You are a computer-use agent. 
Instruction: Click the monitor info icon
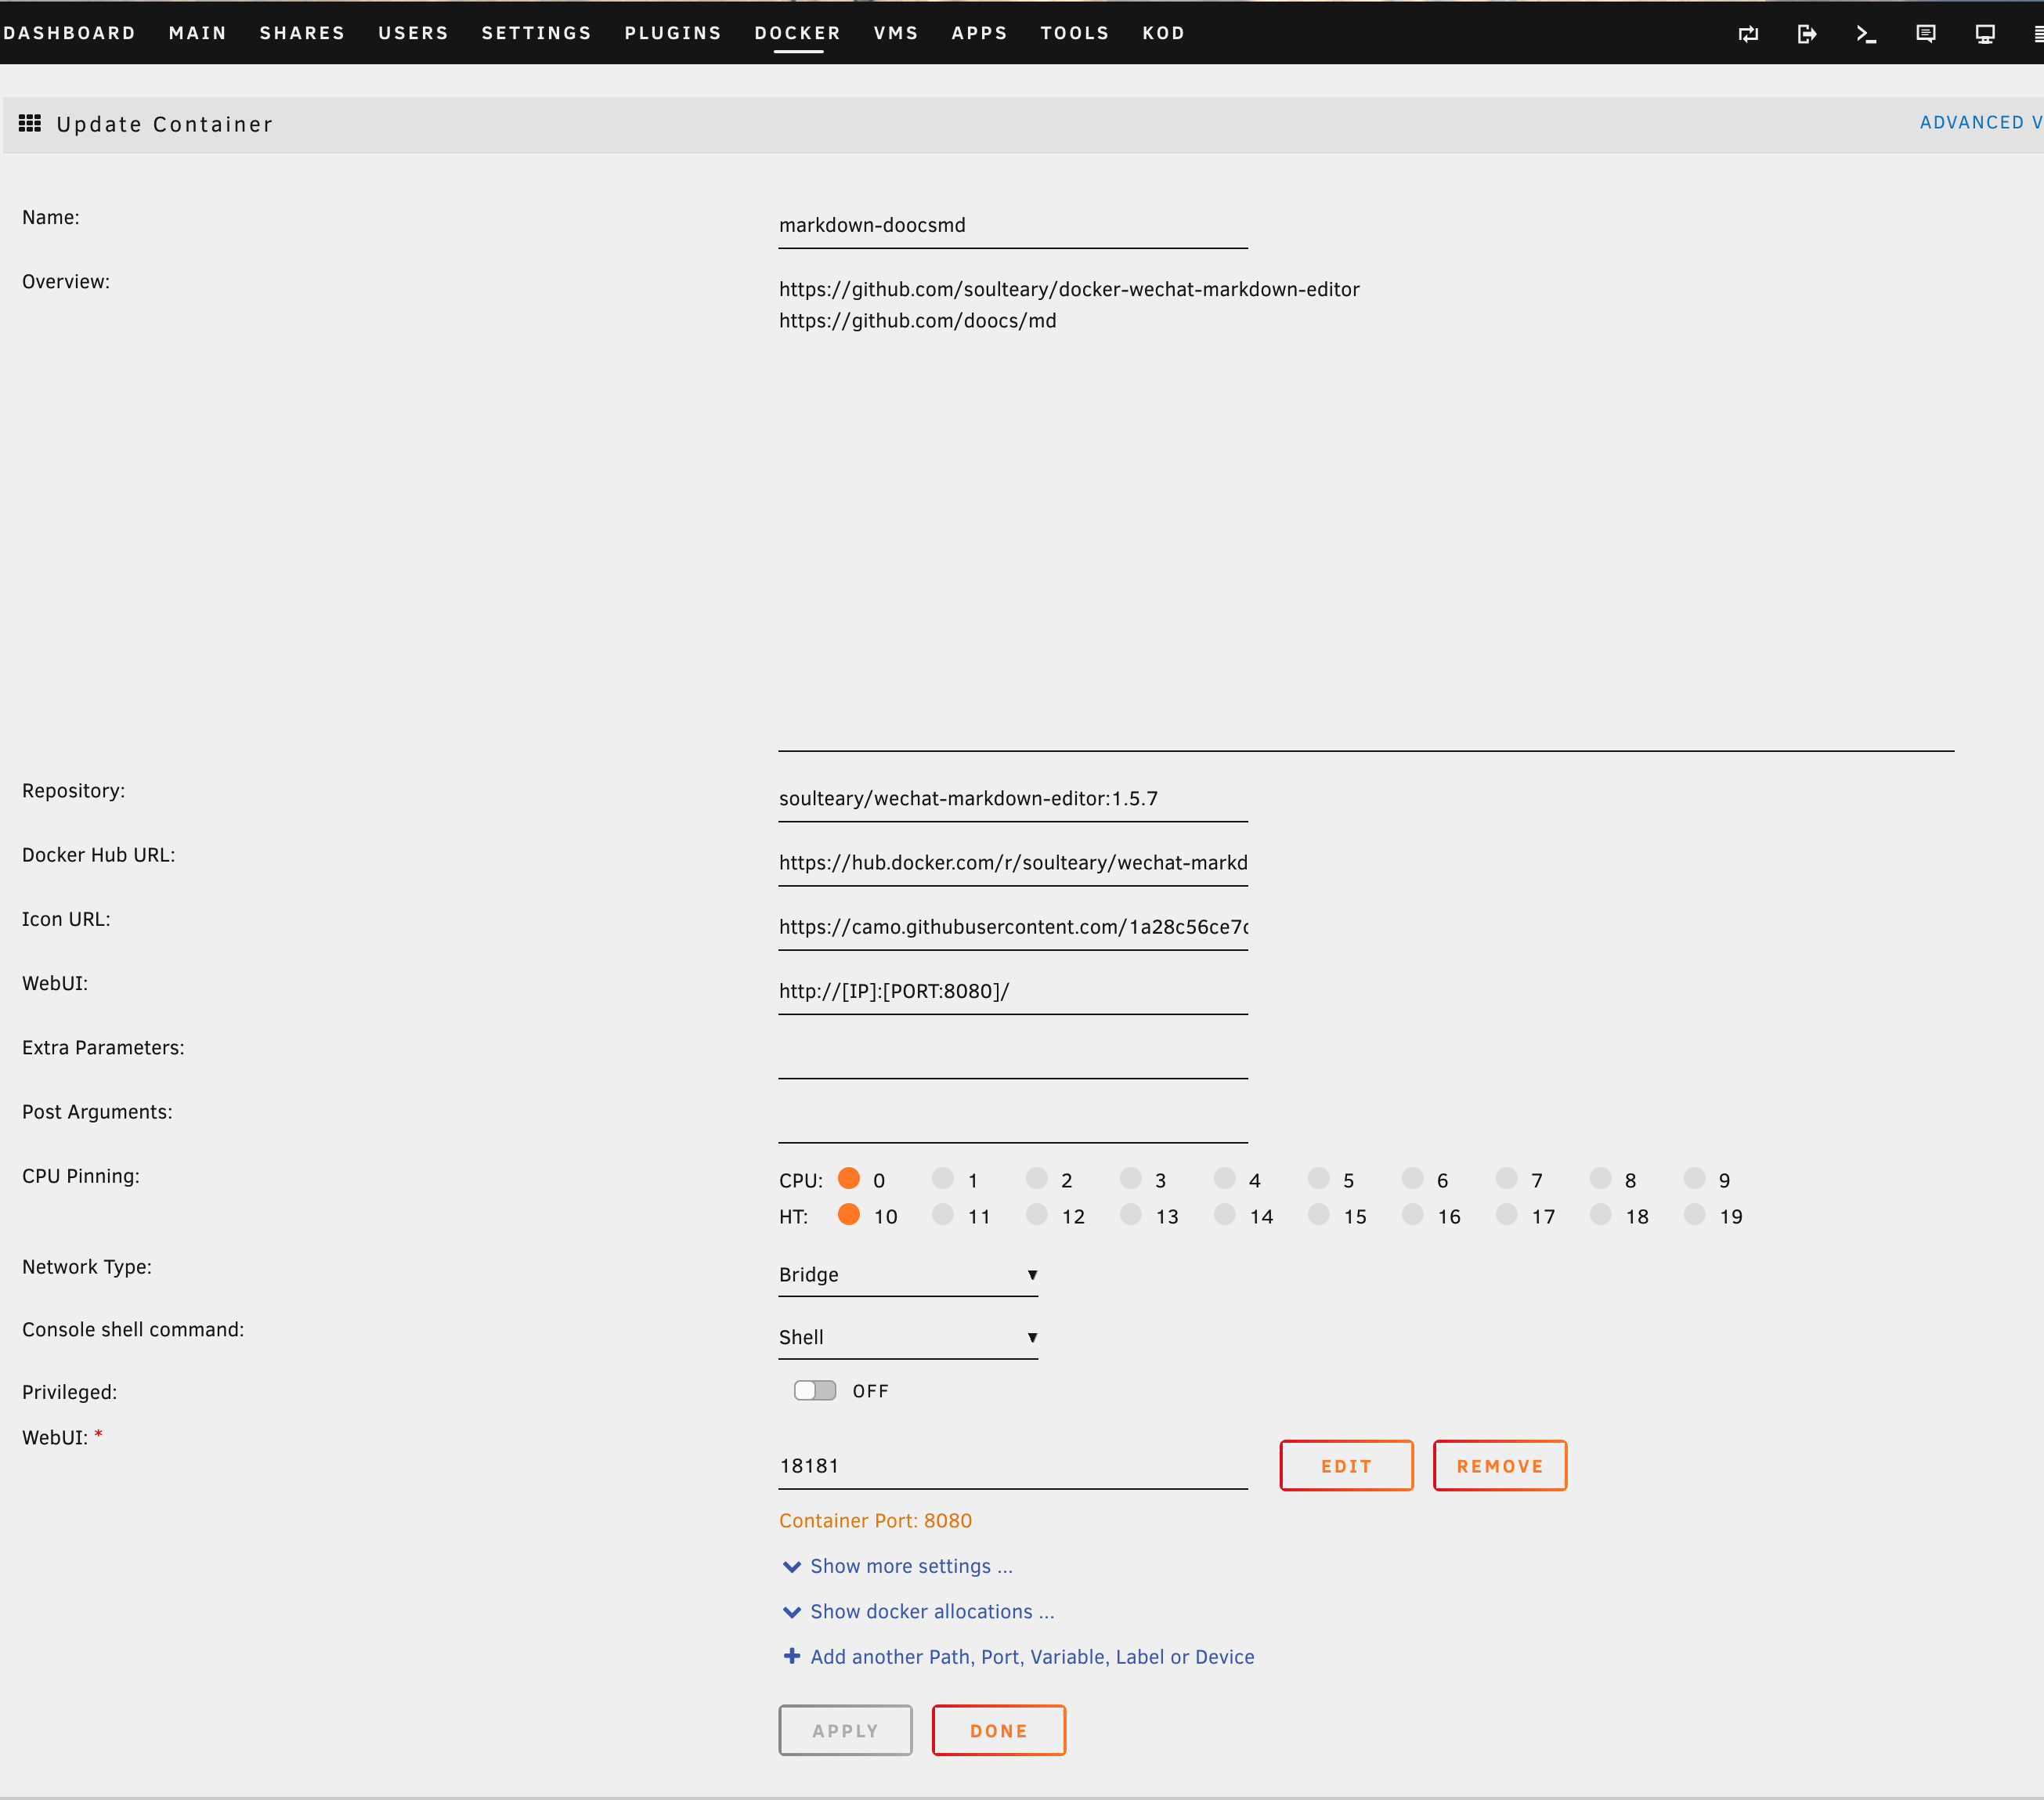(x=1985, y=34)
